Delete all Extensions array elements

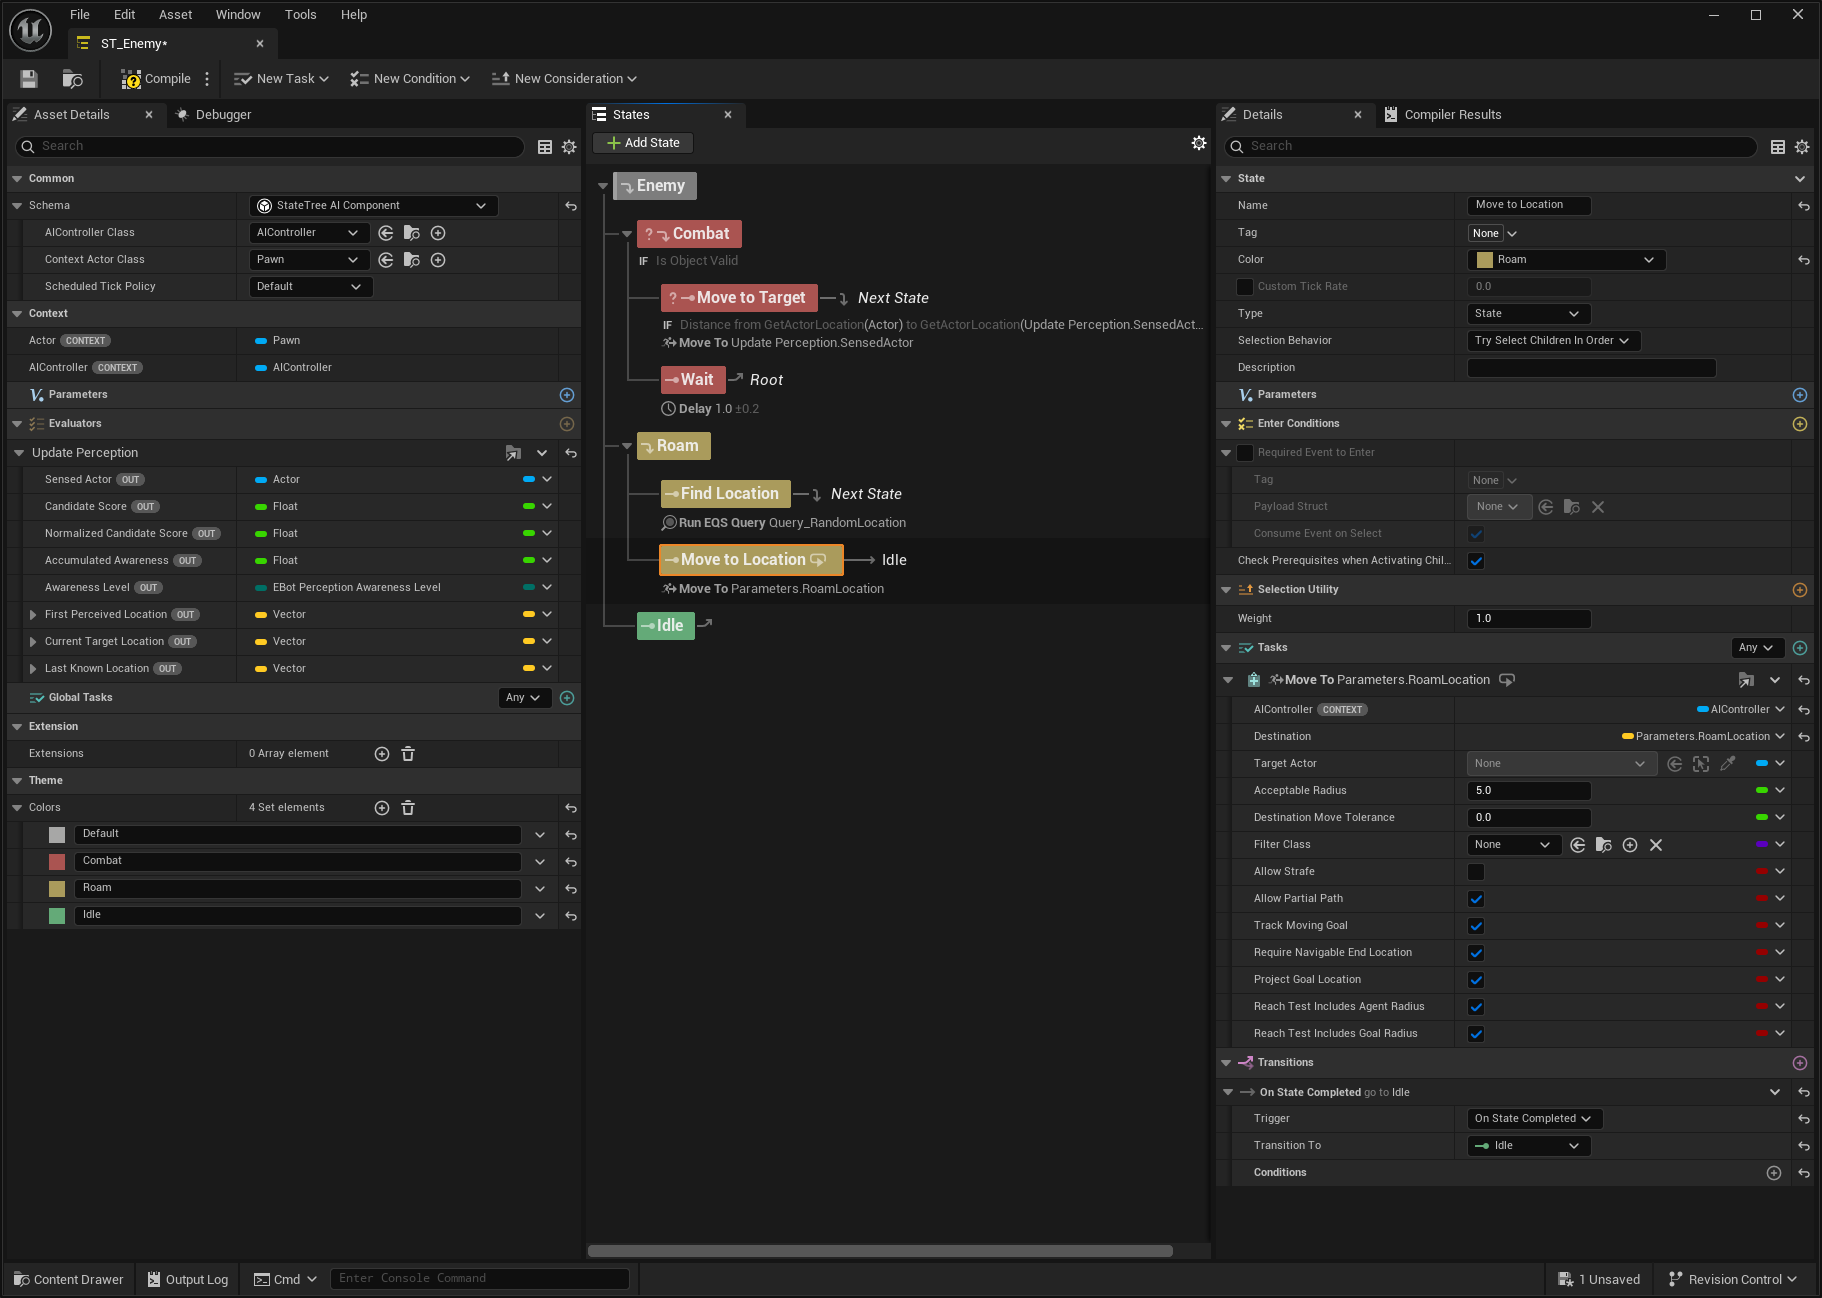[408, 754]
